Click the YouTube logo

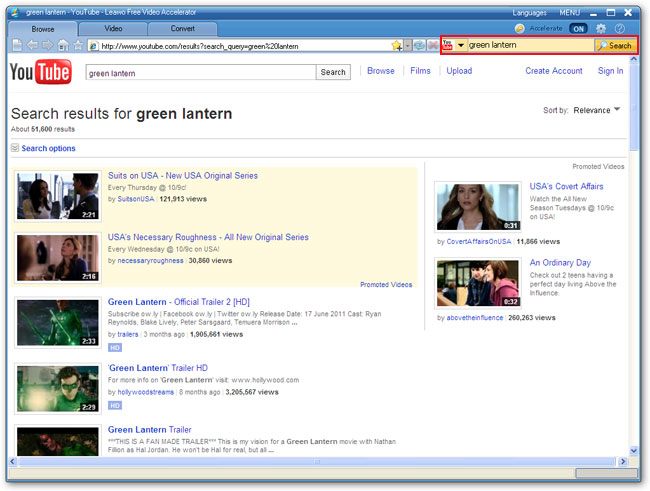click(x=40, y=72)
